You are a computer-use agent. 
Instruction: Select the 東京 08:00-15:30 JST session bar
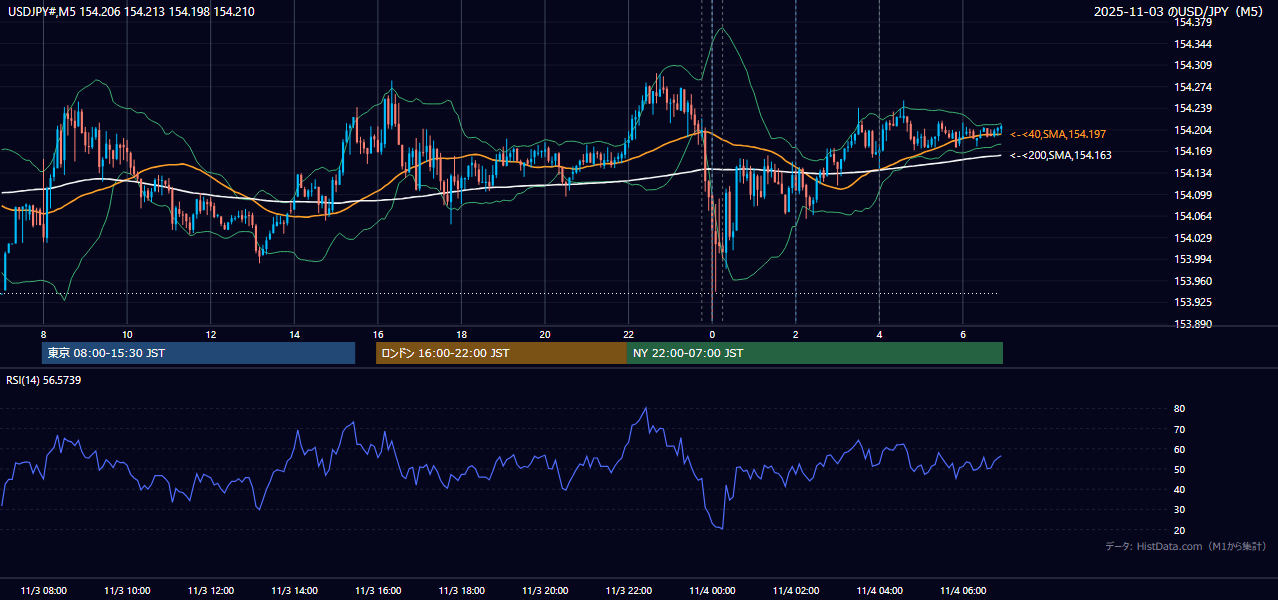[x=198, y=353]
